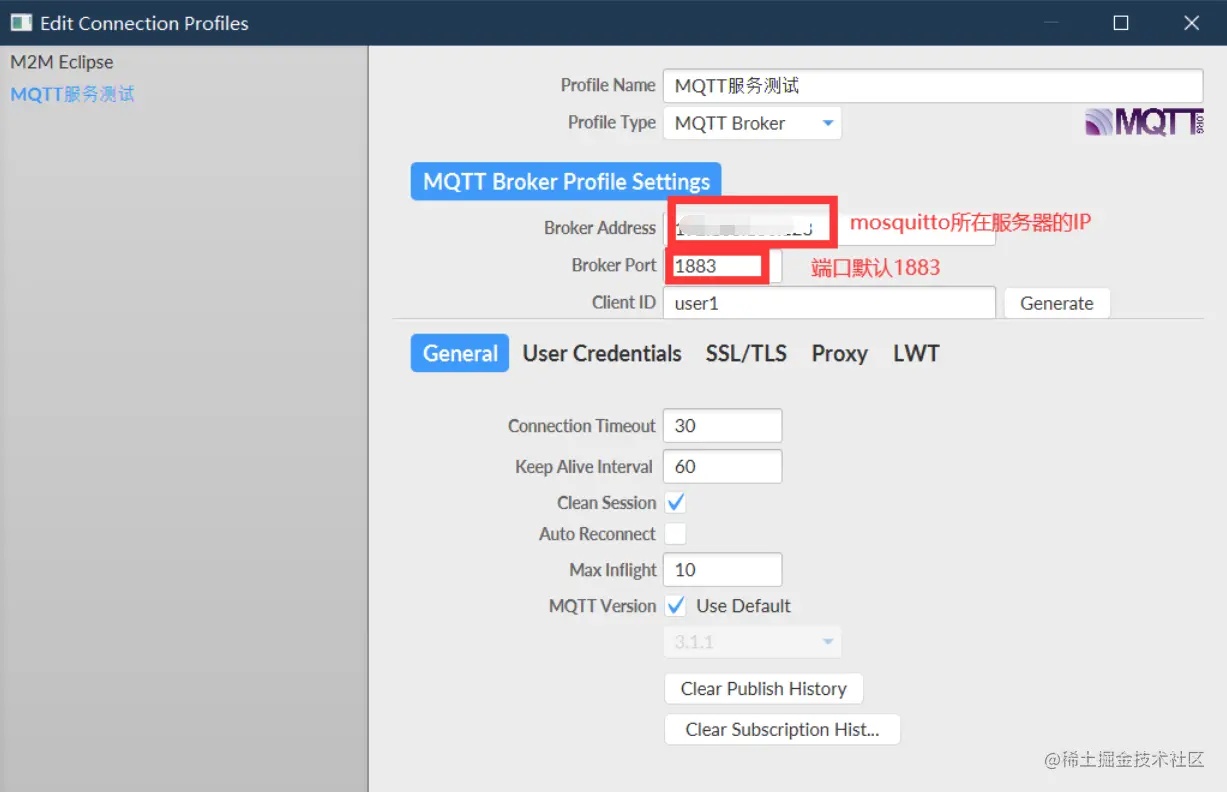1227x792 pixels.
Task: Click the Client ID field containing user1
Action: click(x=829, y=303)
